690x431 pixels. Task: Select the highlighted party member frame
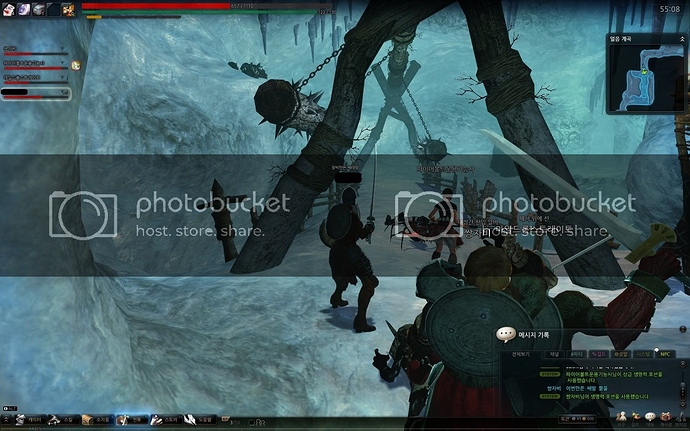click(36, 94)
